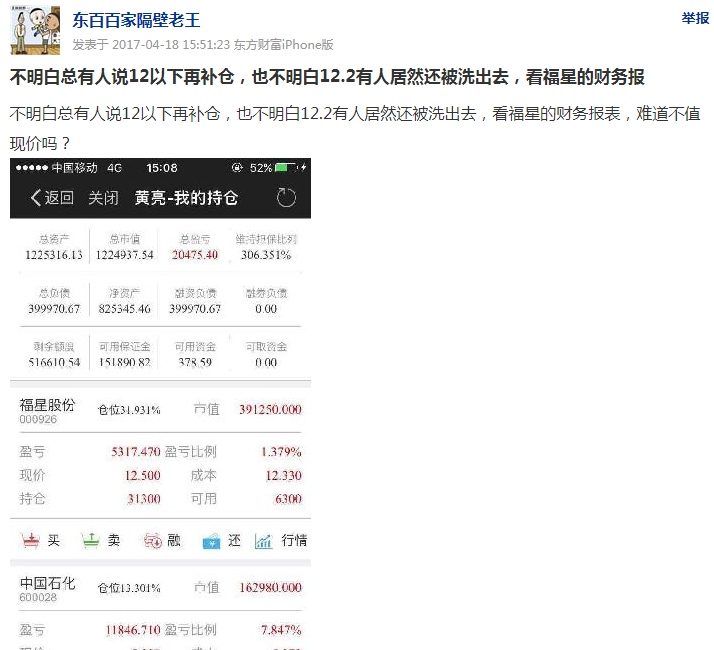Click 中国石化 profit value 11846.710

(133, 630)
